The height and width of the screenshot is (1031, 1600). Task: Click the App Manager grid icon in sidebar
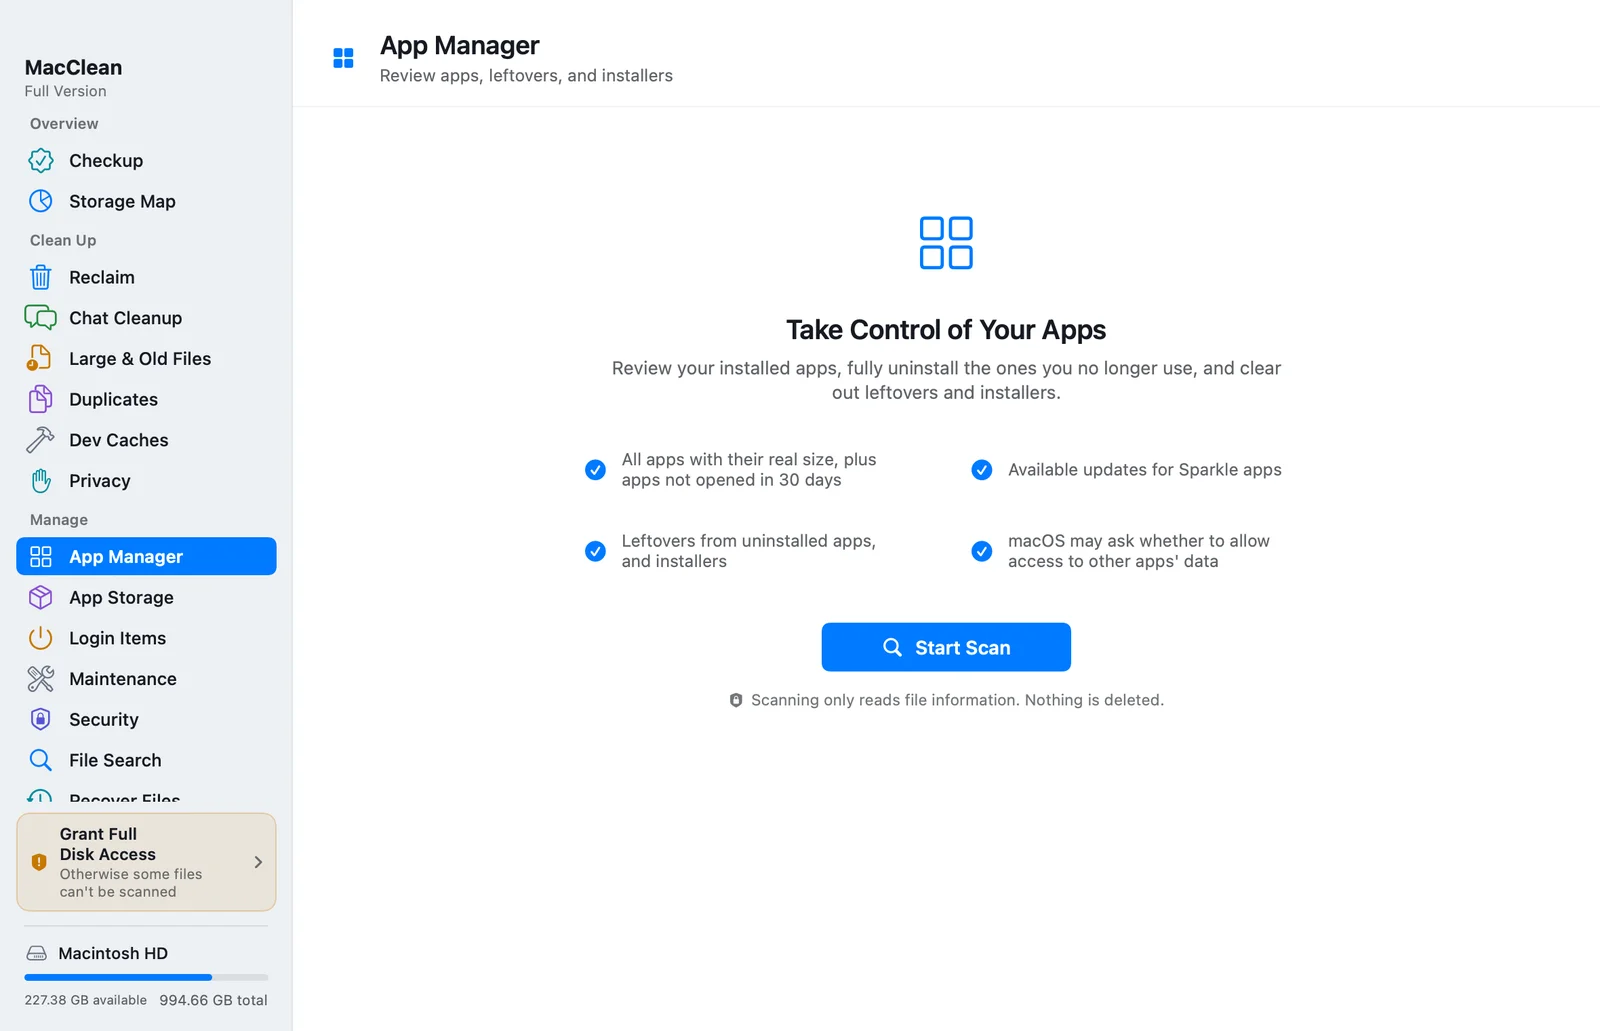pos(41,556)
